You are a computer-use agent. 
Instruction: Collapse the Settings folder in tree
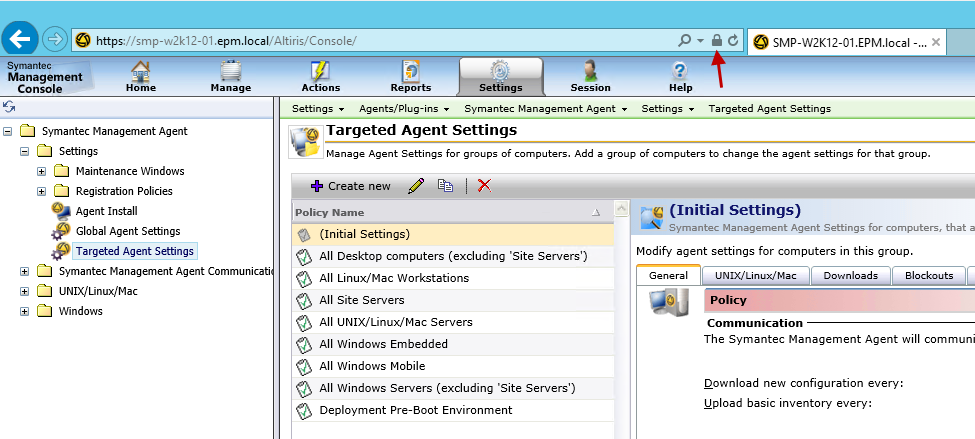coord(24,151)
